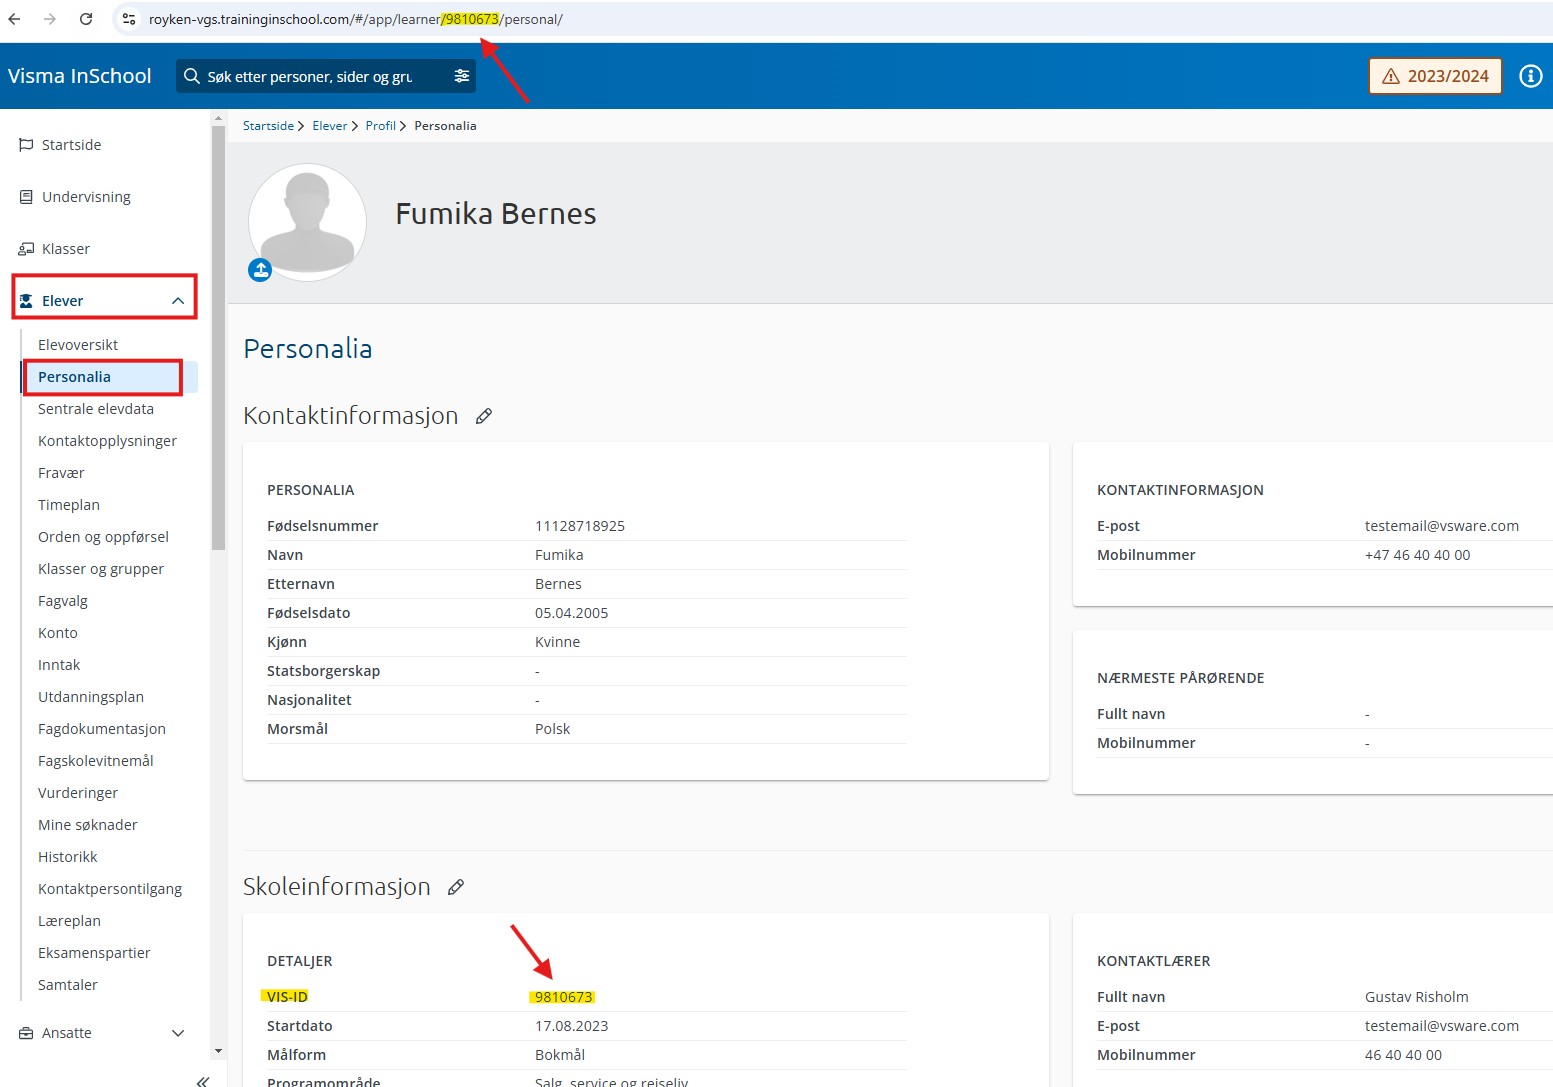Click the Fumika Bernes profile avatar
This screenshot has height=1087, width=1553.
308,222
